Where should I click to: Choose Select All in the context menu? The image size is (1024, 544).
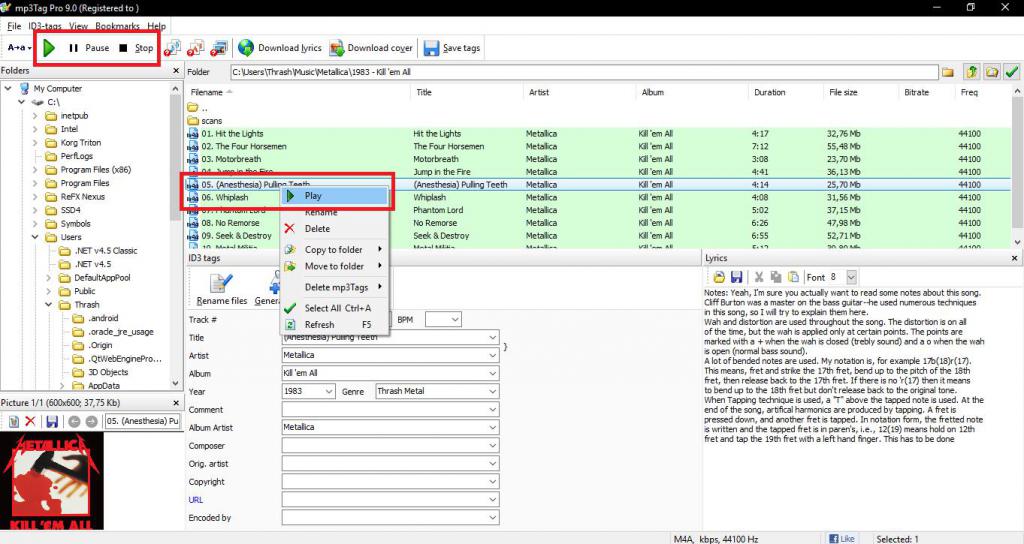coord(335,308)
